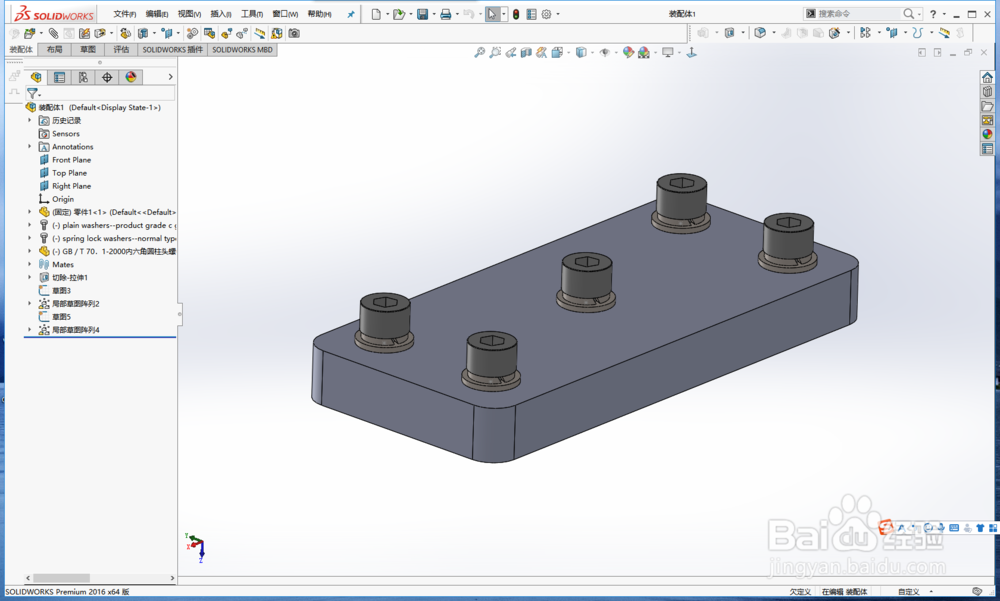Click the Zoom to Fit icon
Screen dimensions: 1000x601
click(x=480, y=52)
